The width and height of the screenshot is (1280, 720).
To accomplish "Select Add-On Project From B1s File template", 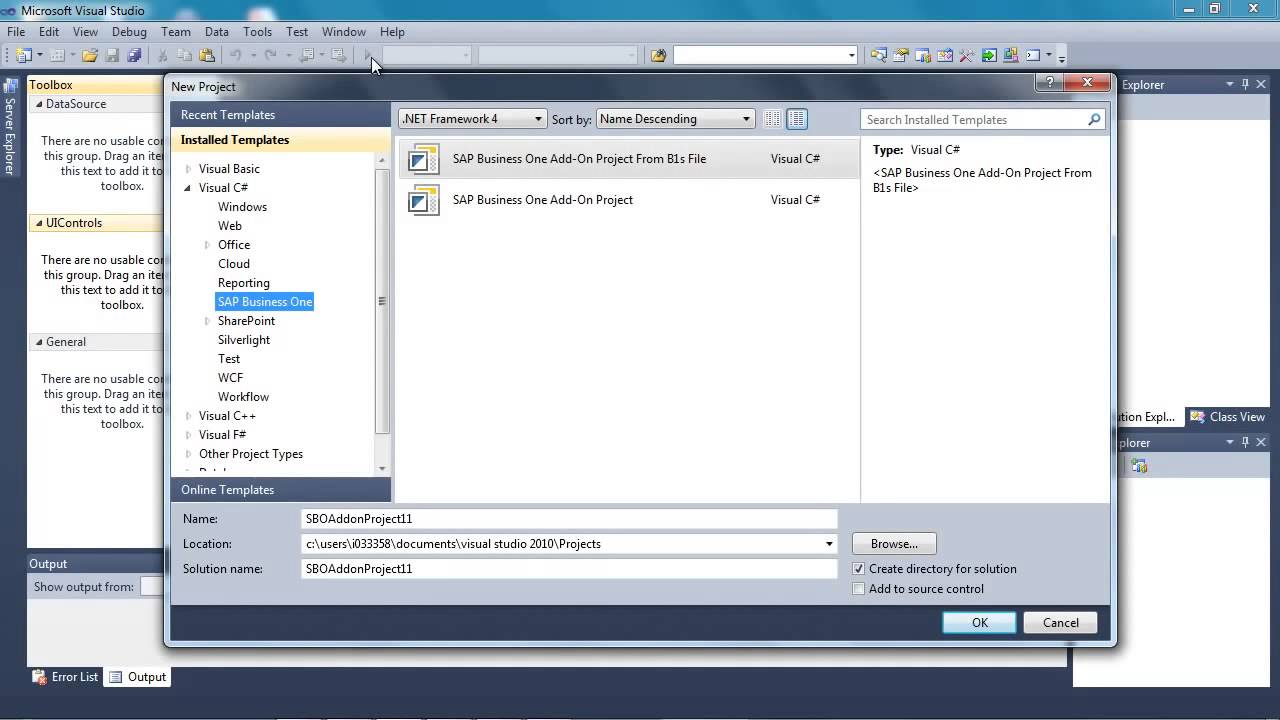I will click(x=628, y=159).
